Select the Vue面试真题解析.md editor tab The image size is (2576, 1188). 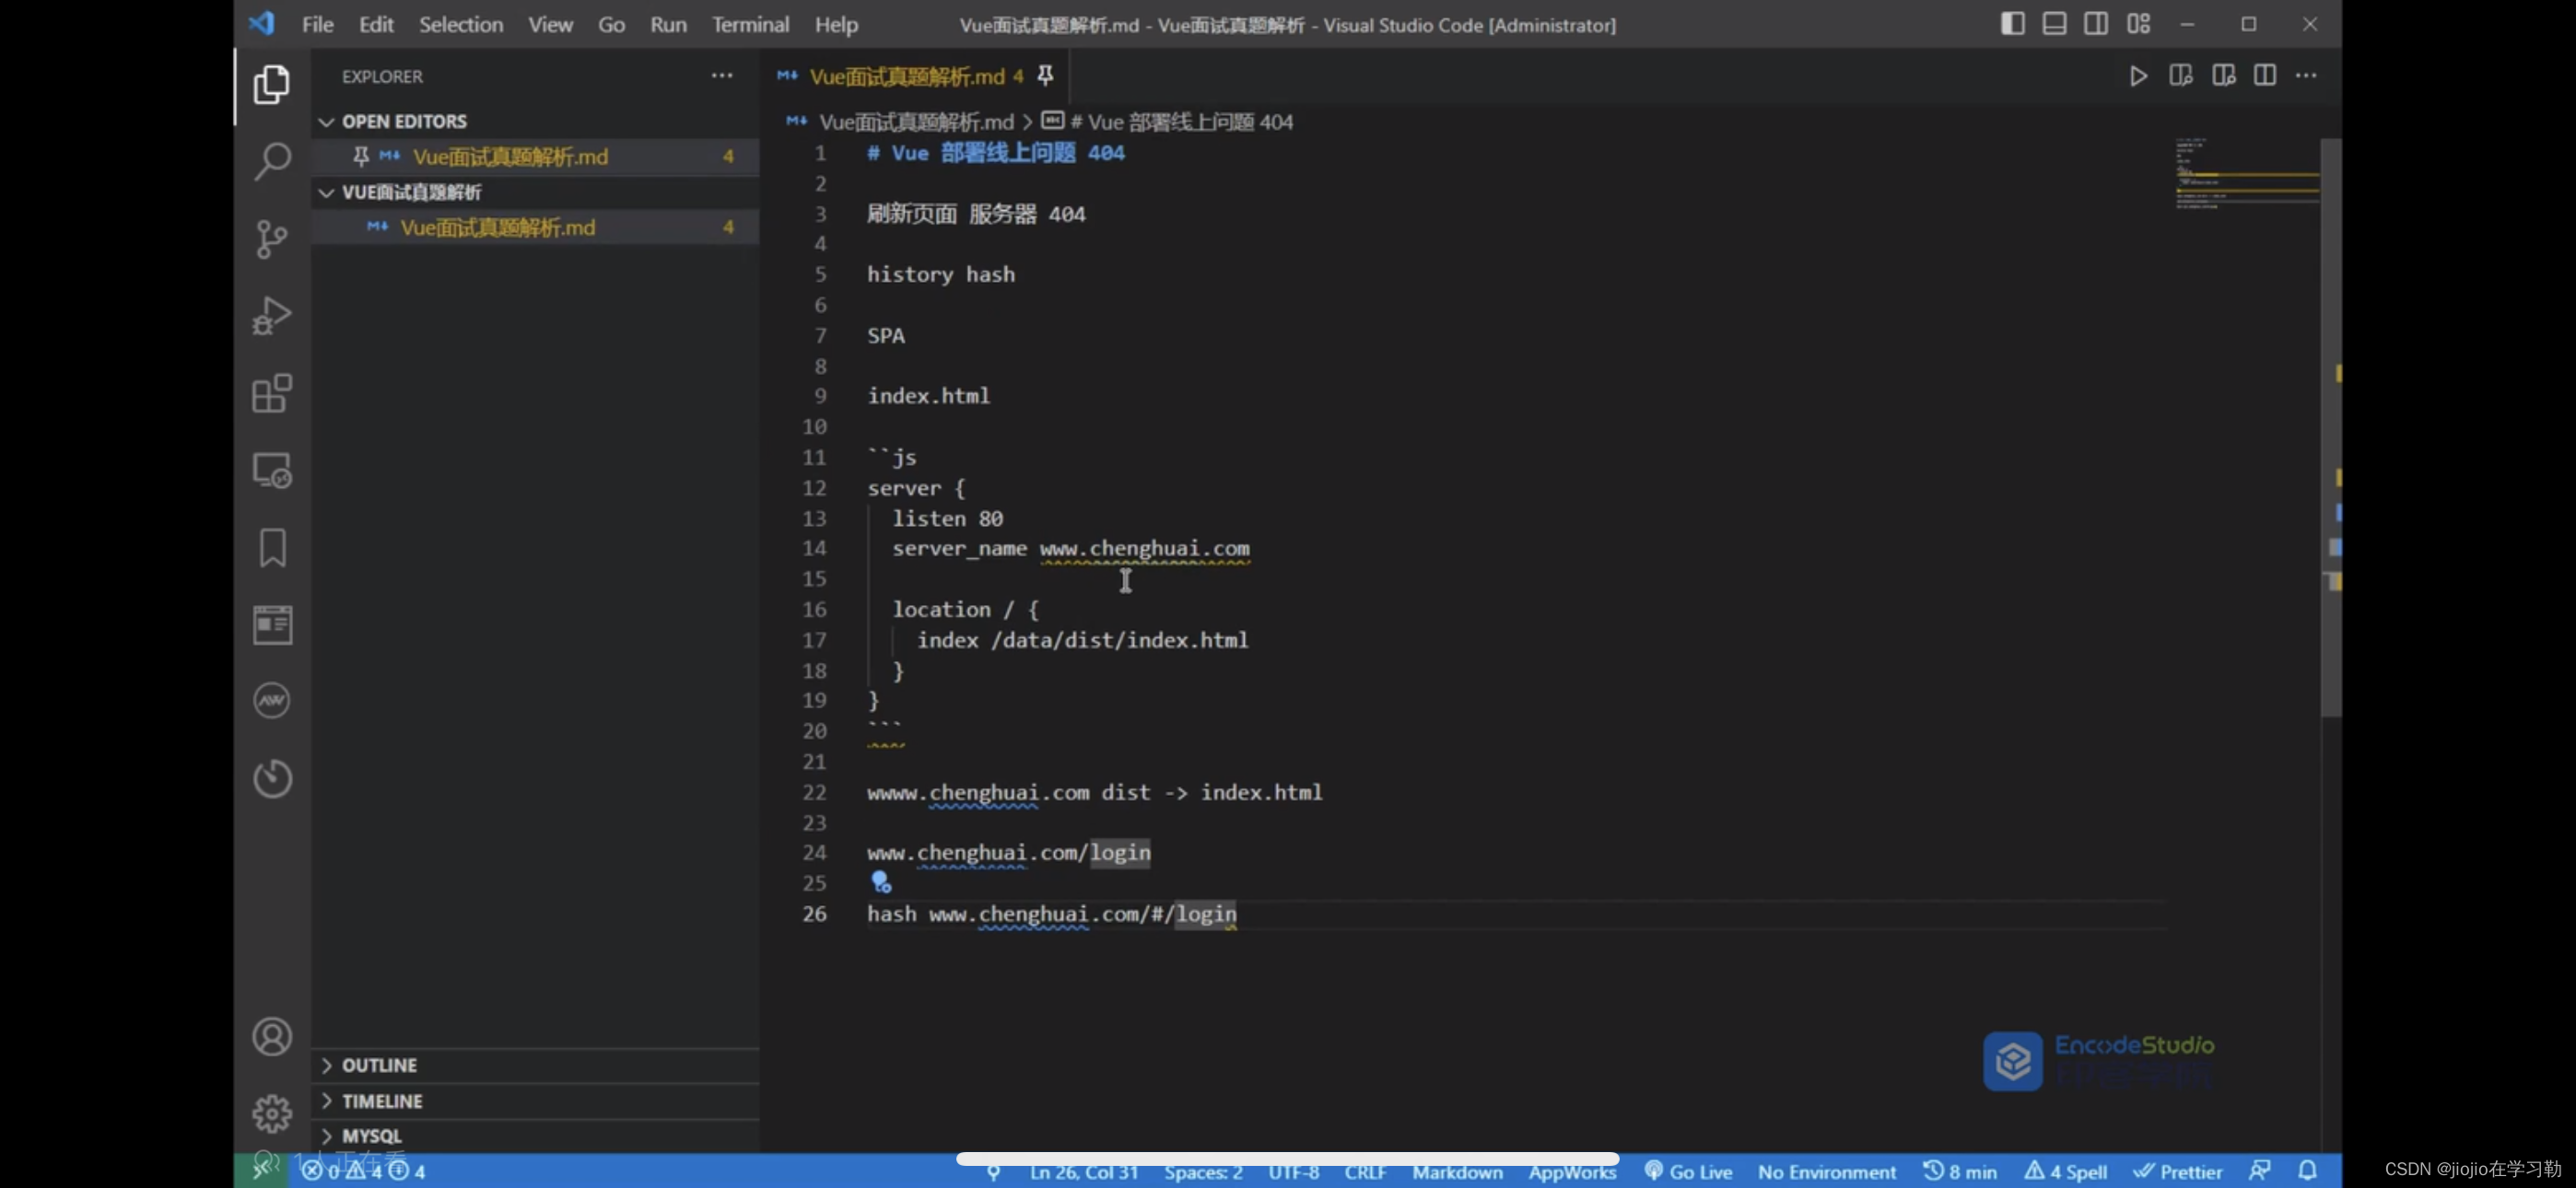click(915, 76)
